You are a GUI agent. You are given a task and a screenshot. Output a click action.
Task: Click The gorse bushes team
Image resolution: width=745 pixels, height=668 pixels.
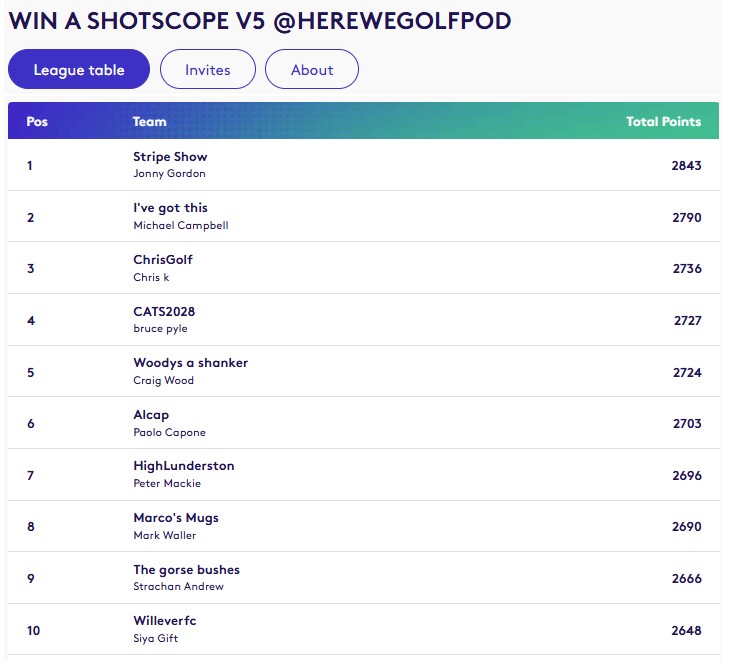pos(186,570)
